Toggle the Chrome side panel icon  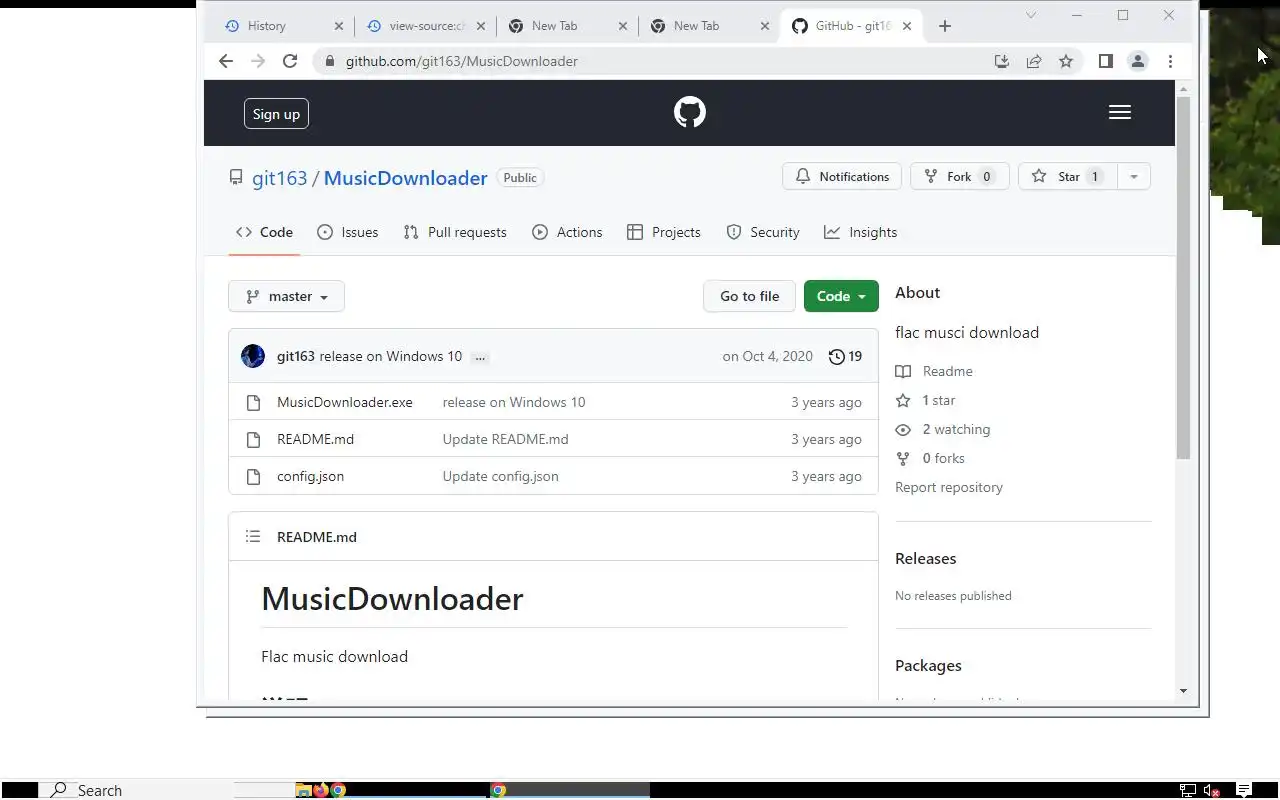tap(1105, 61)
